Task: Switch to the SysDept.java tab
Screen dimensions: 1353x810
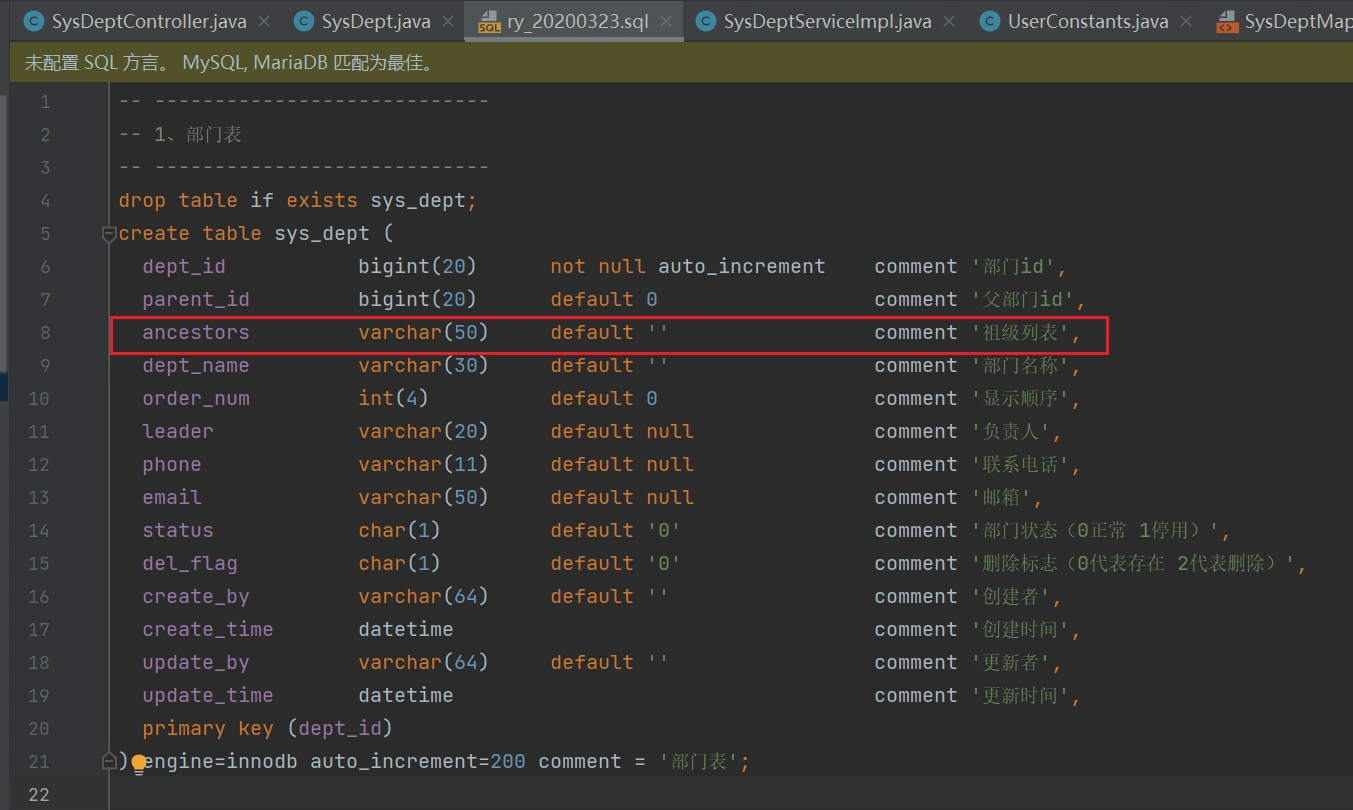Action: pos(375,21)
